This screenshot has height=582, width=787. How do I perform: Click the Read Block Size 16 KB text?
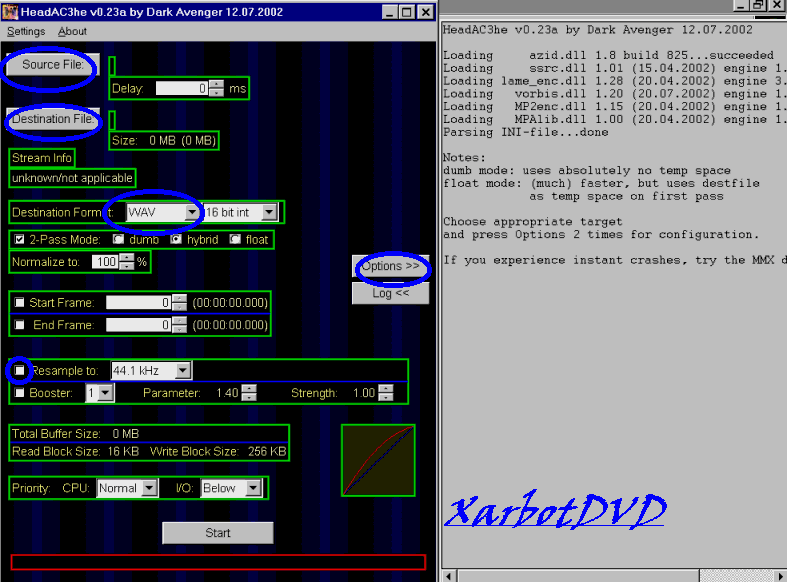coord(75,452)
